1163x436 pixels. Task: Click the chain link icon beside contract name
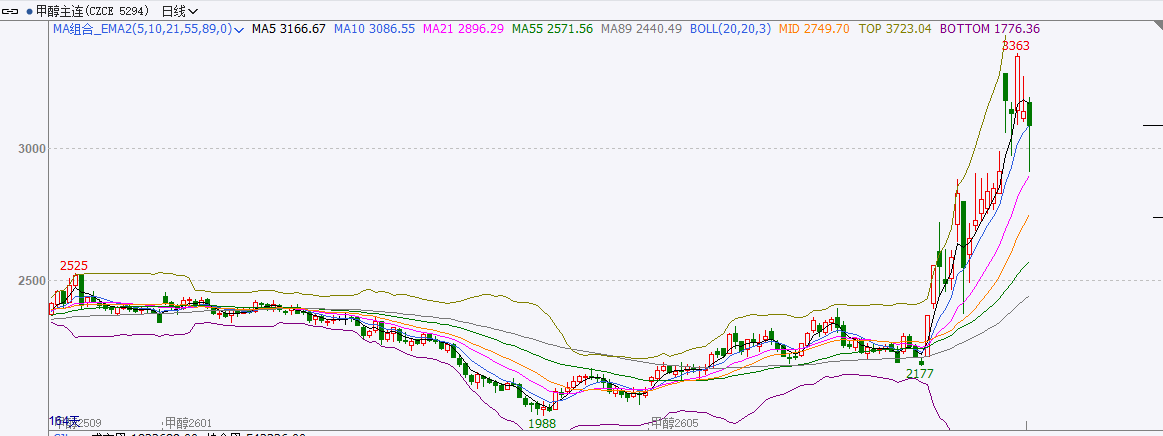12,11
